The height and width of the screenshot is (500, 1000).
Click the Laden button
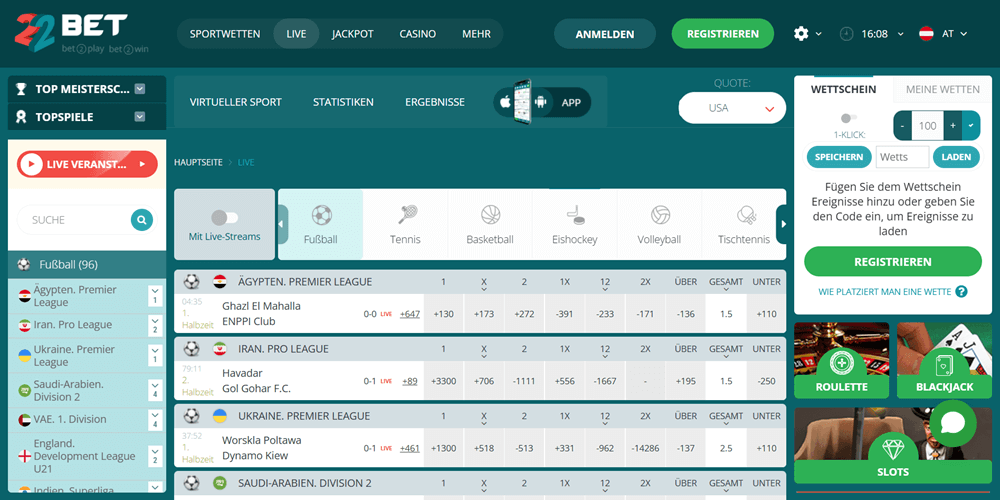pyautogui.click(x=956, y=157)
